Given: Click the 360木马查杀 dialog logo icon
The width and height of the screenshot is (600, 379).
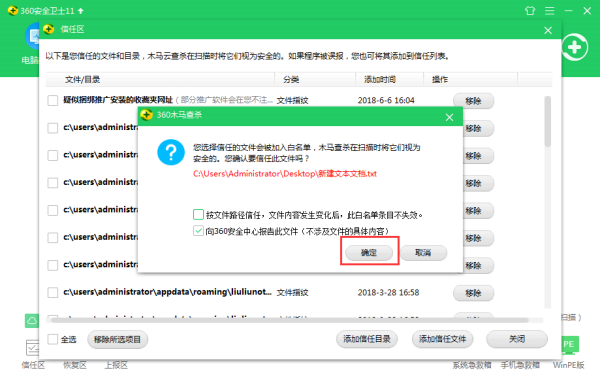Looking at the screenshot, I should pos(147,115).
